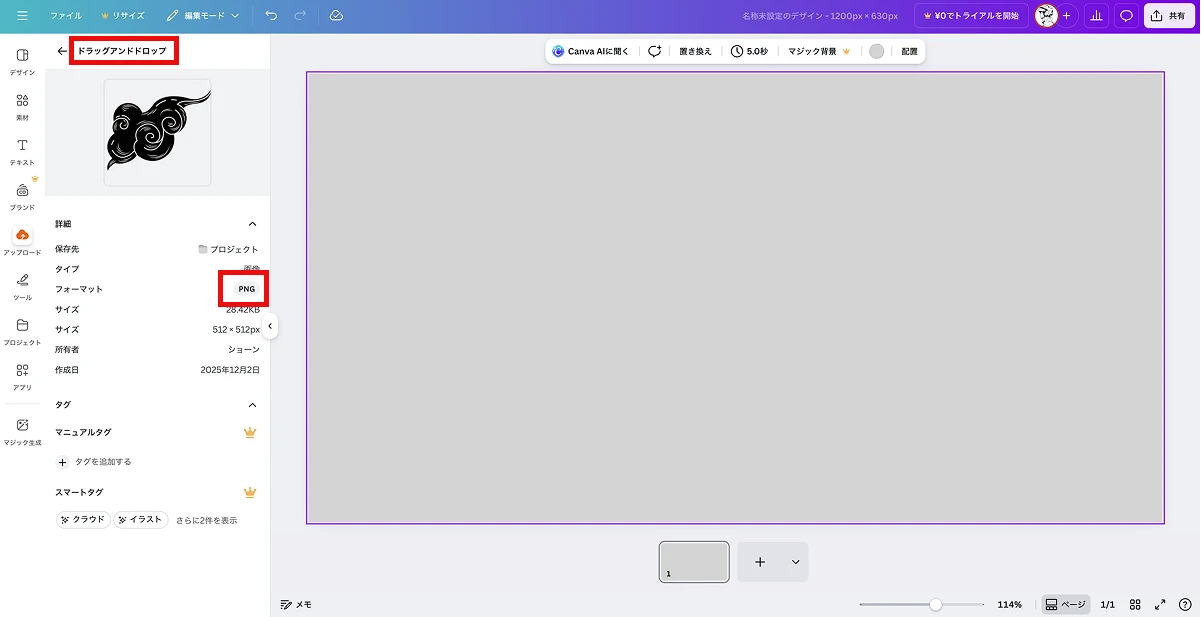
Task: Open the analytics bar chart icon
Action: [1097, 16]
